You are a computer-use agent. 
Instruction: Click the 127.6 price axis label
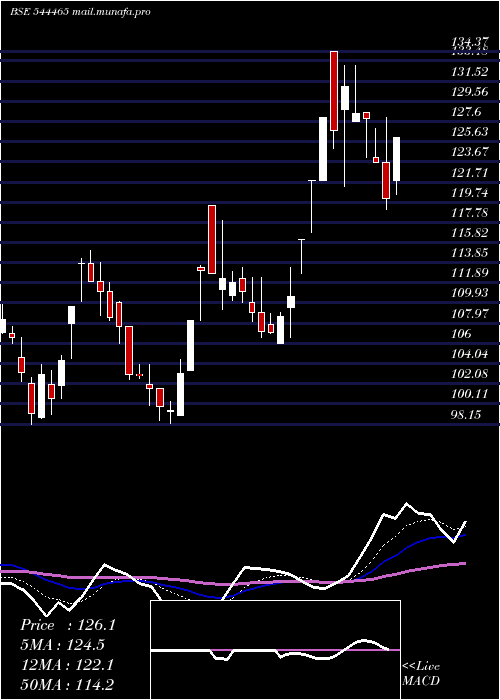(467, 112)
